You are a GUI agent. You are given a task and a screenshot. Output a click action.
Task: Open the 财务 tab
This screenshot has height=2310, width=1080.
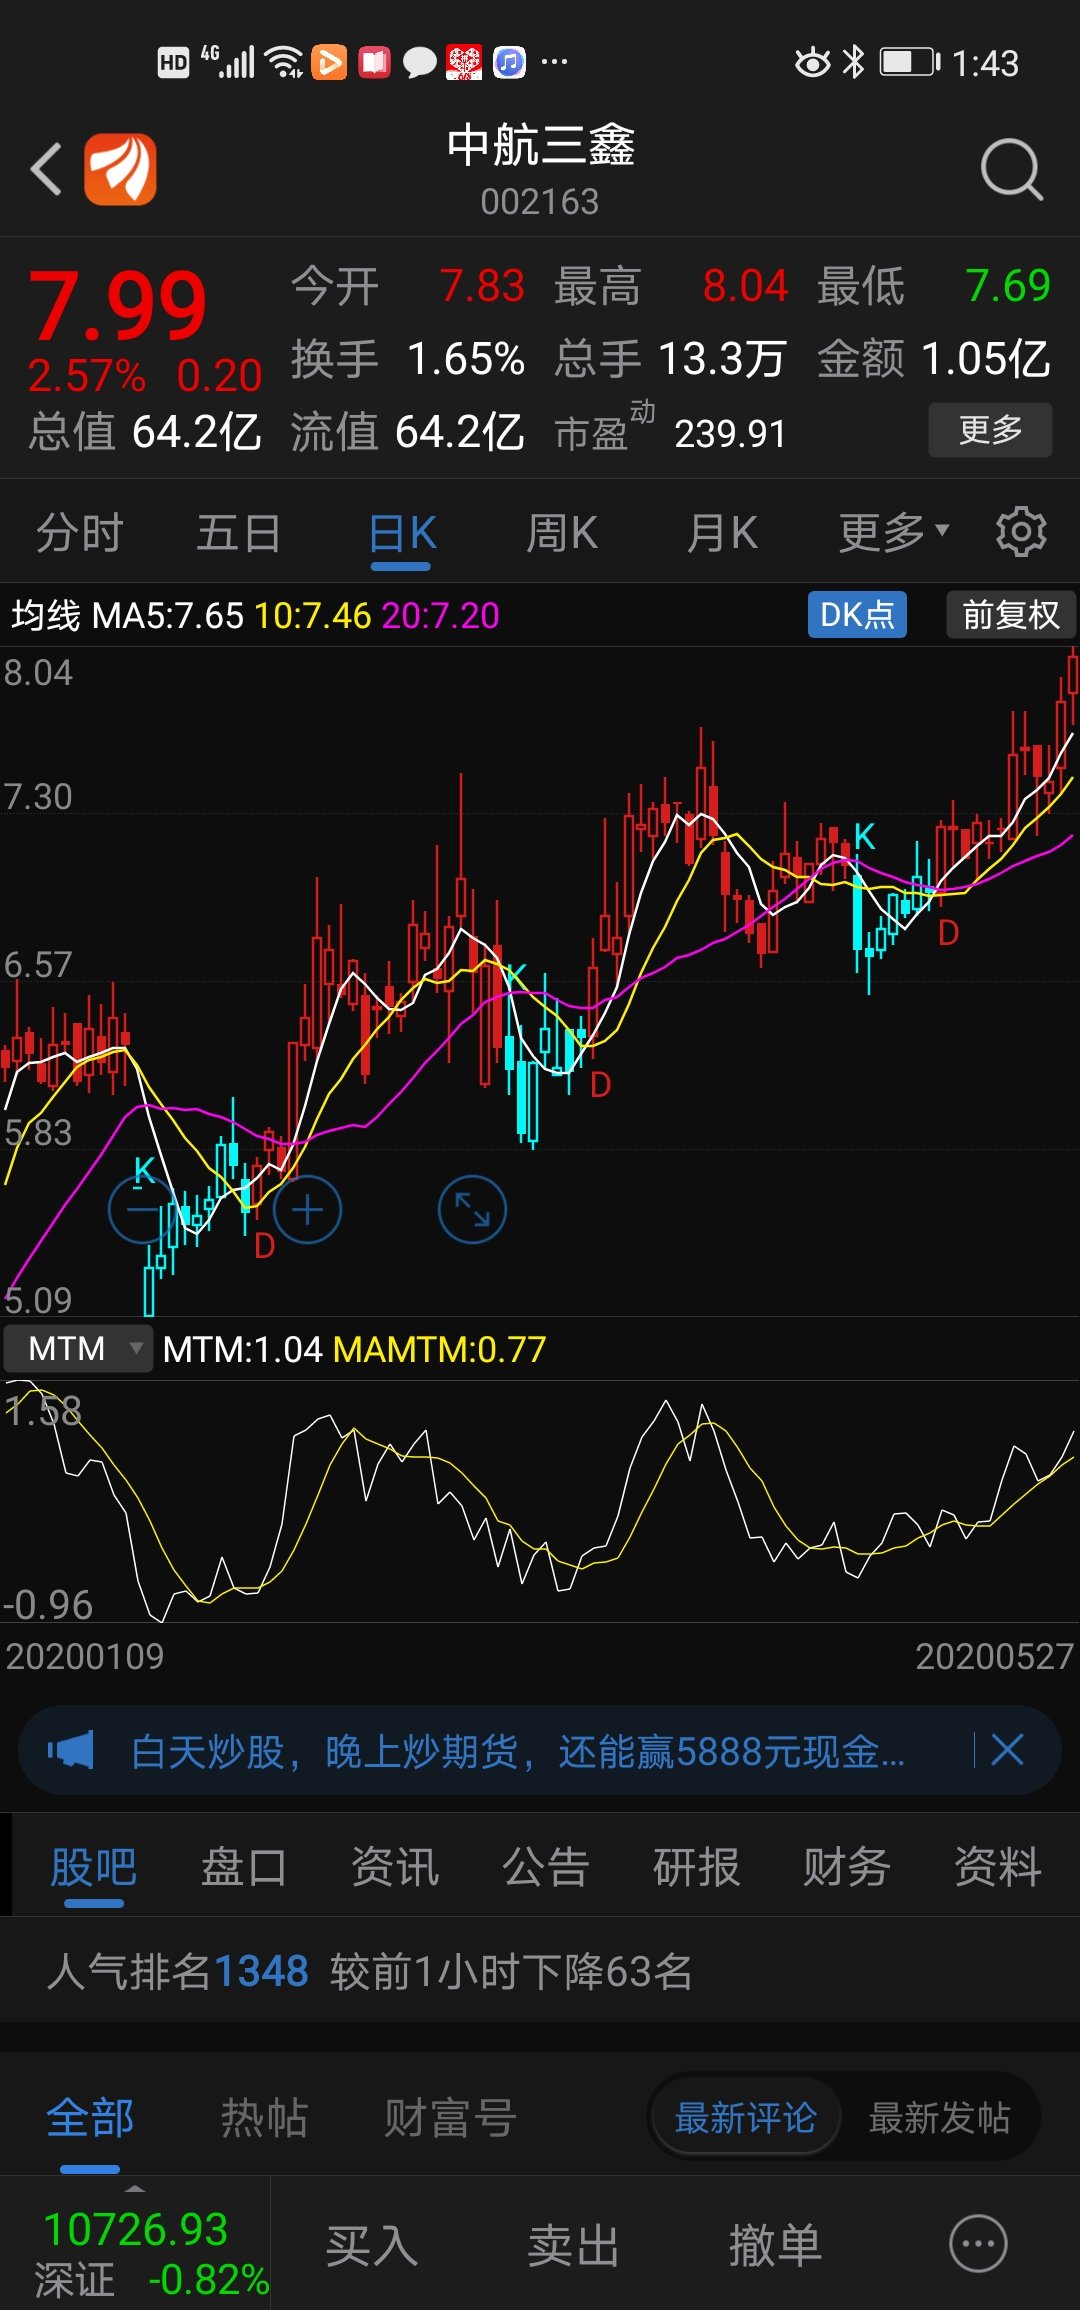click(847, 1867)
